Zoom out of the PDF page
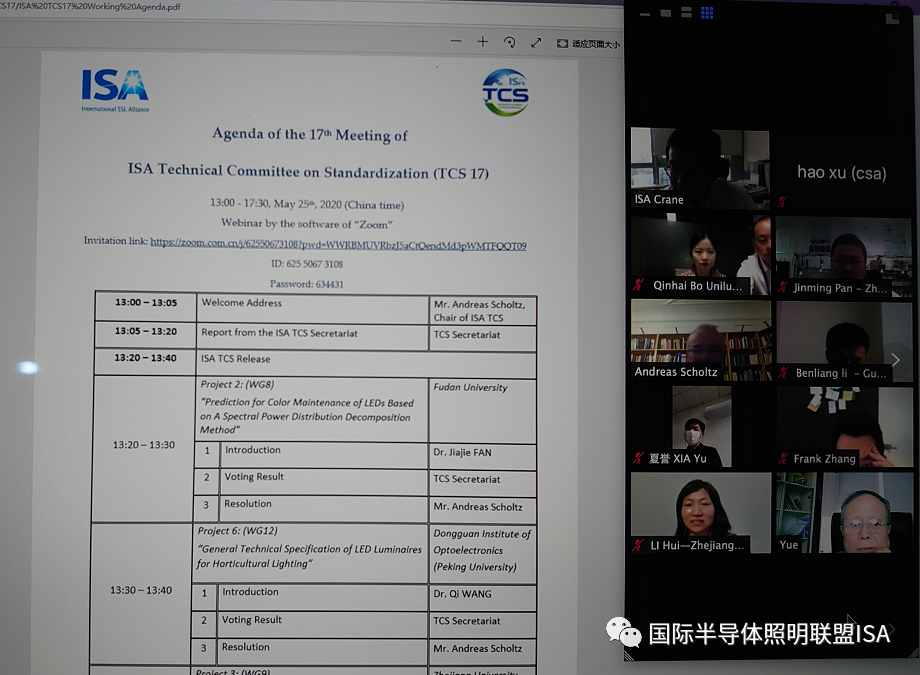Image resolution: width=920 pixels, height=675 pixels. point(456,42)
